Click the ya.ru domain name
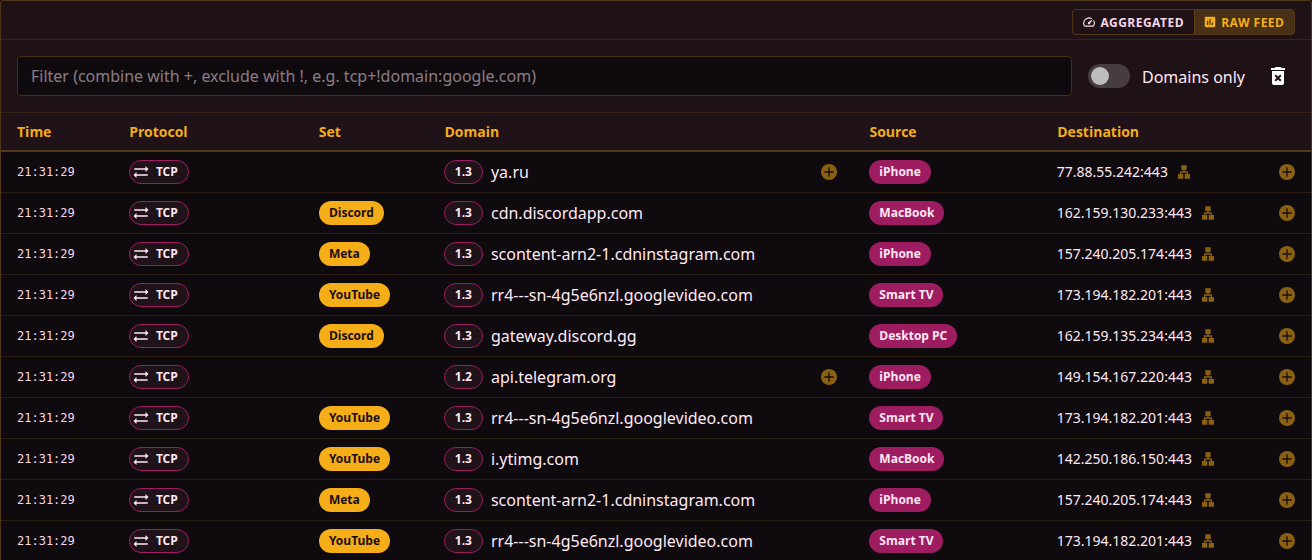The width and height of the screenshot is (1312, 560). click(510, 172)
